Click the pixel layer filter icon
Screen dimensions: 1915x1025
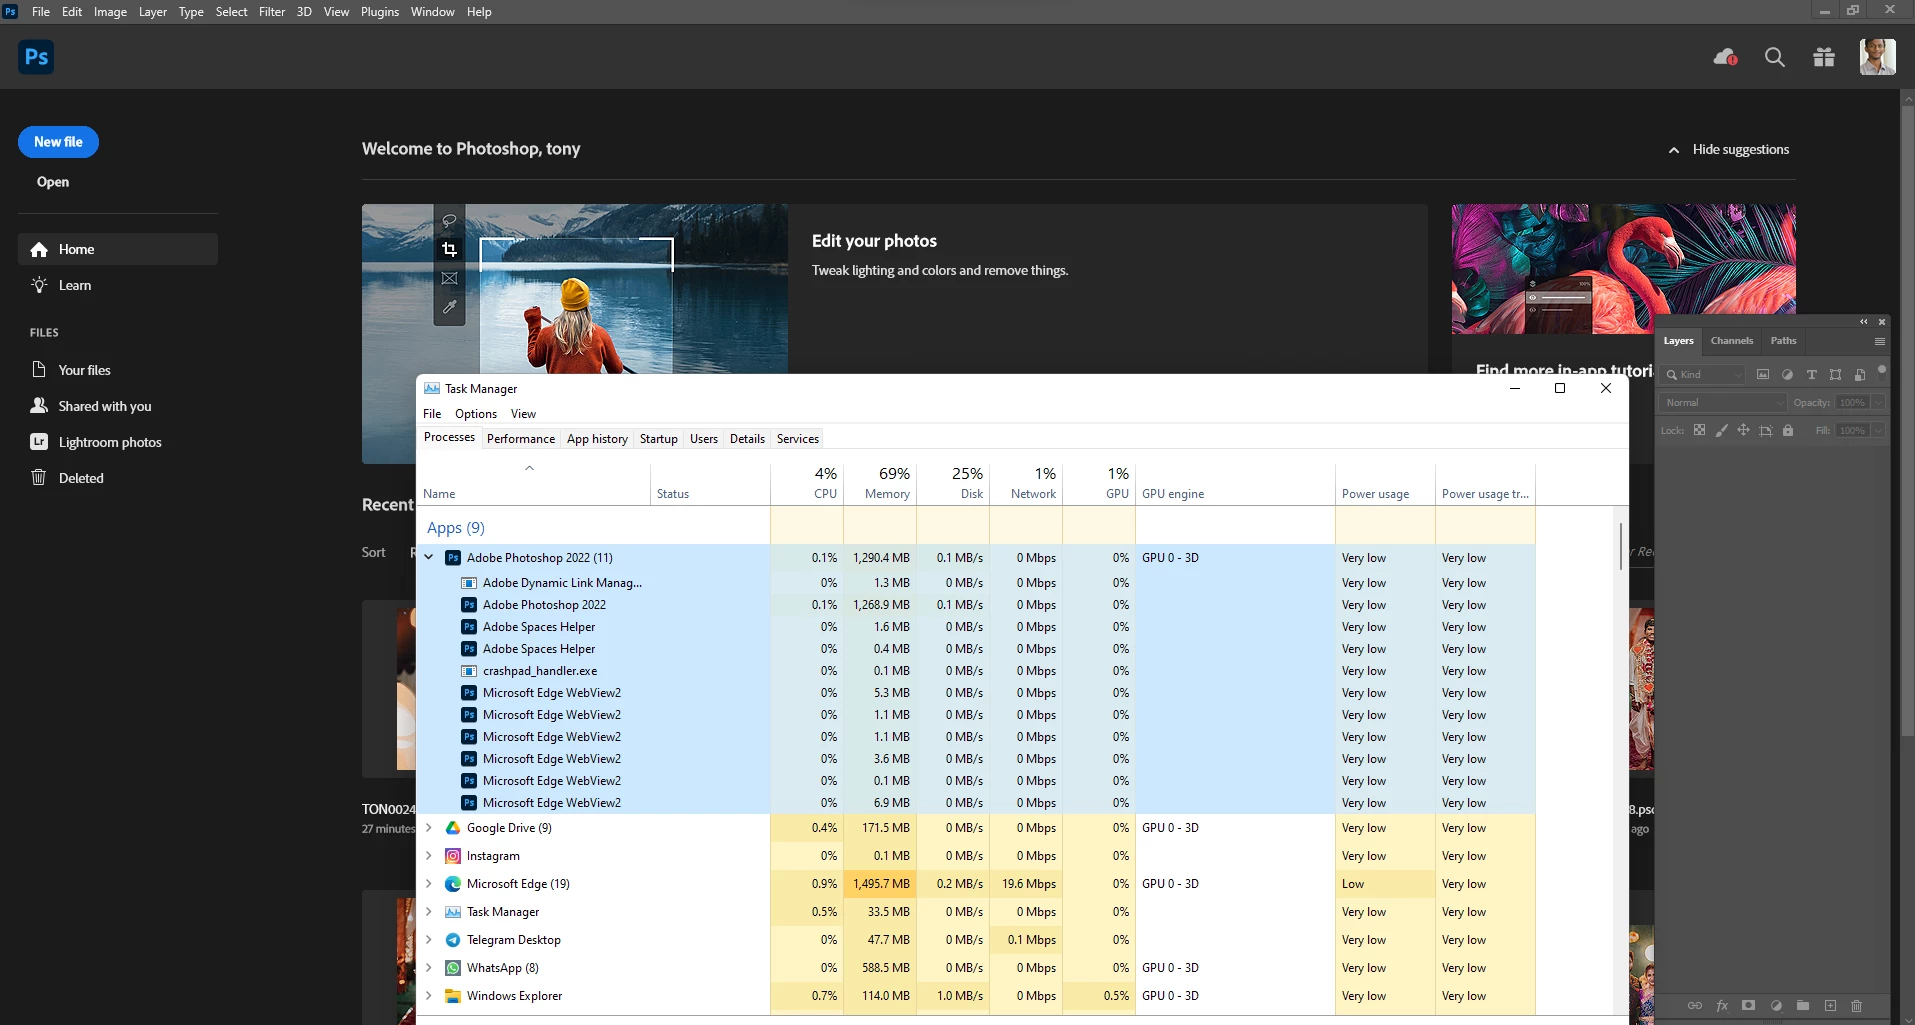point(1763,374)
